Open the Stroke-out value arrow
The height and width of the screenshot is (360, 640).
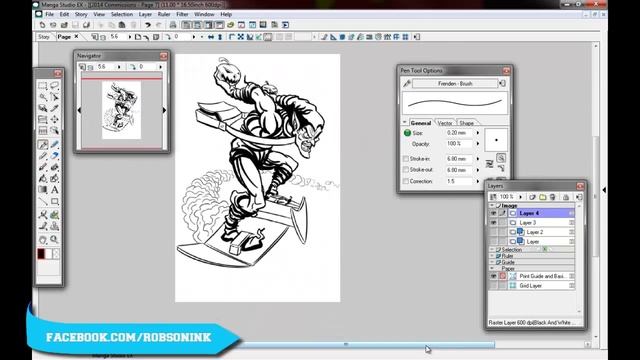click(x=478, y=170)
